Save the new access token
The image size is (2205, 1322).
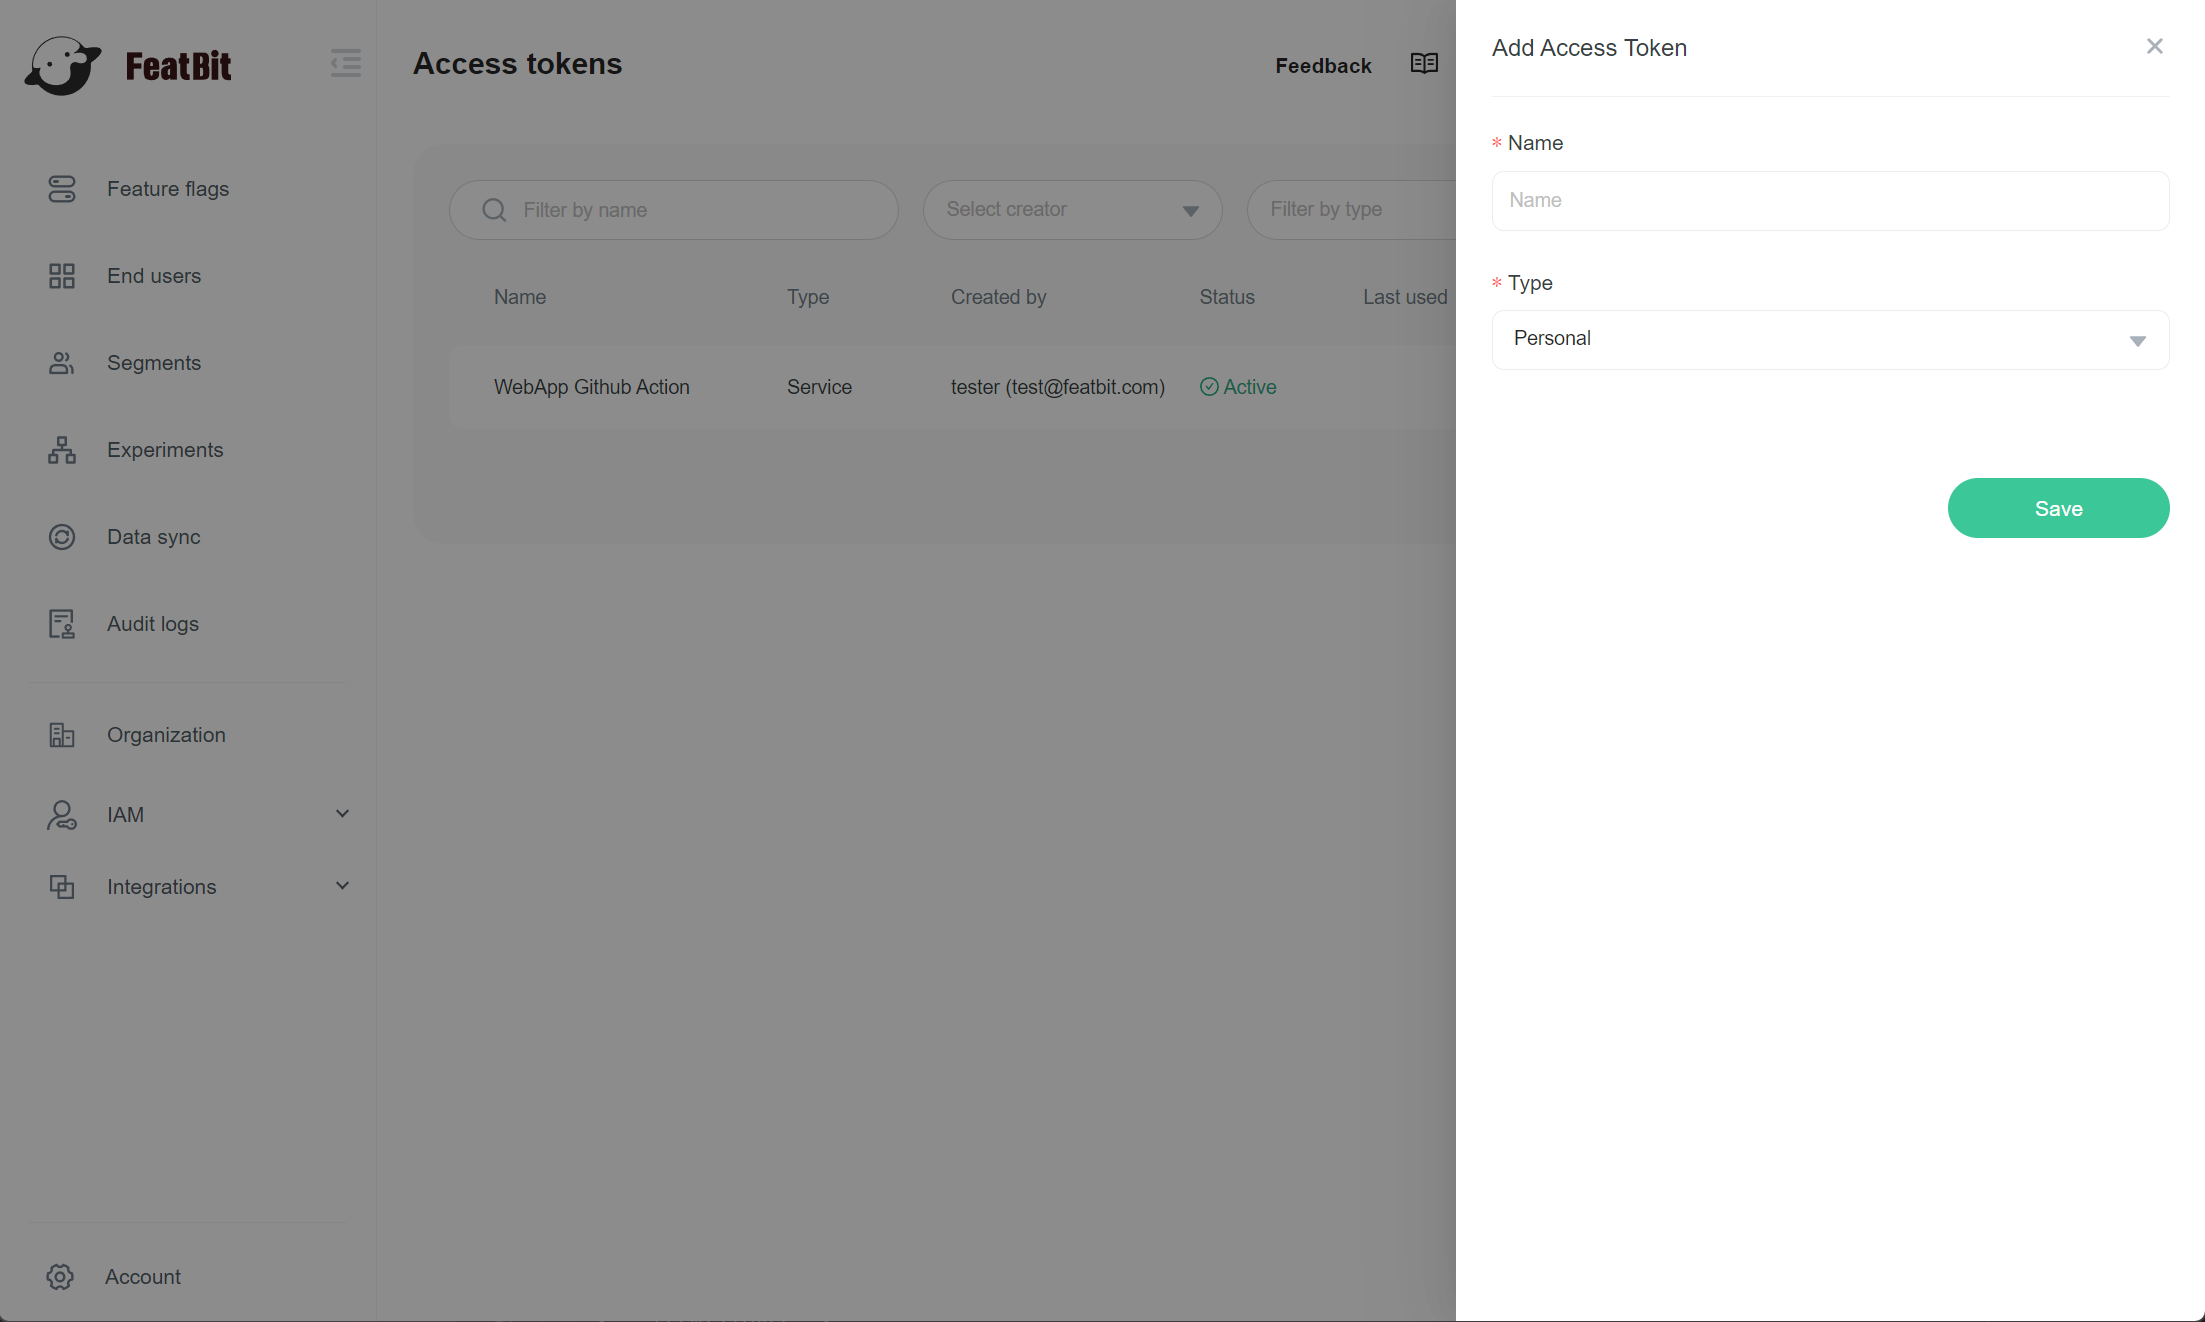pyautogui.click(x=2058, y=508)
